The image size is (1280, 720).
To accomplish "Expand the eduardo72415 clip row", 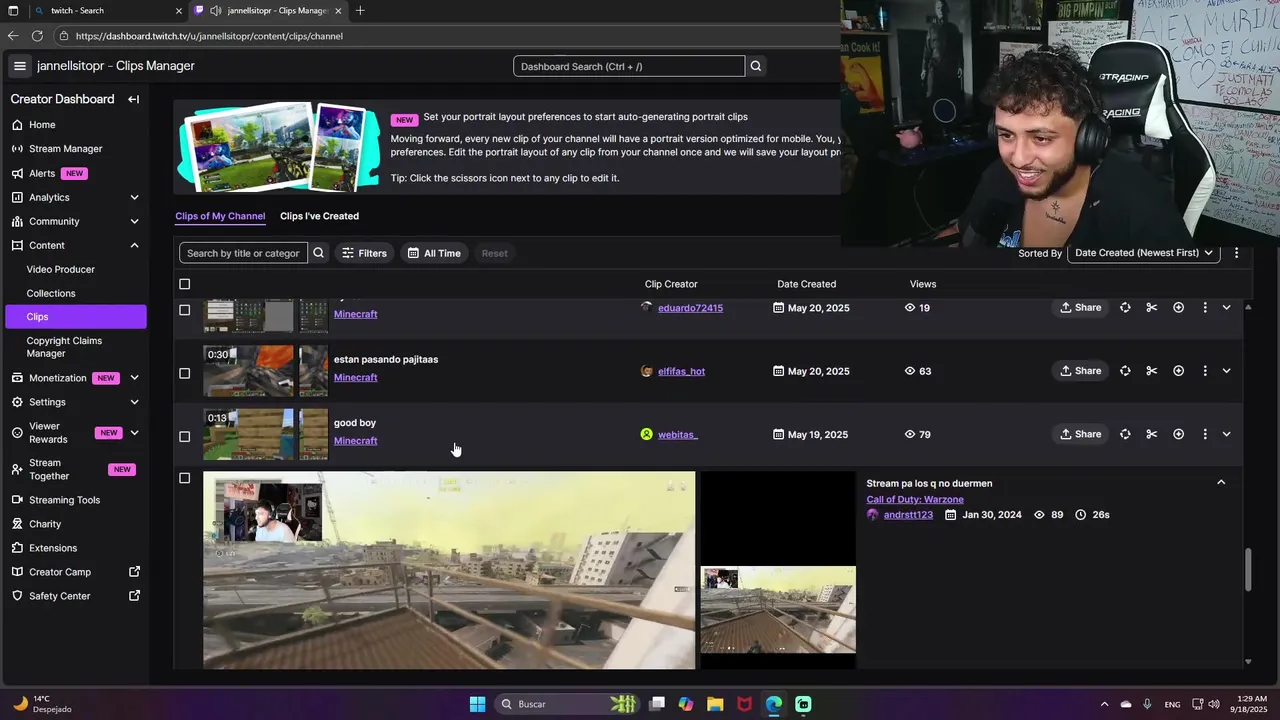I will 1226,307.
